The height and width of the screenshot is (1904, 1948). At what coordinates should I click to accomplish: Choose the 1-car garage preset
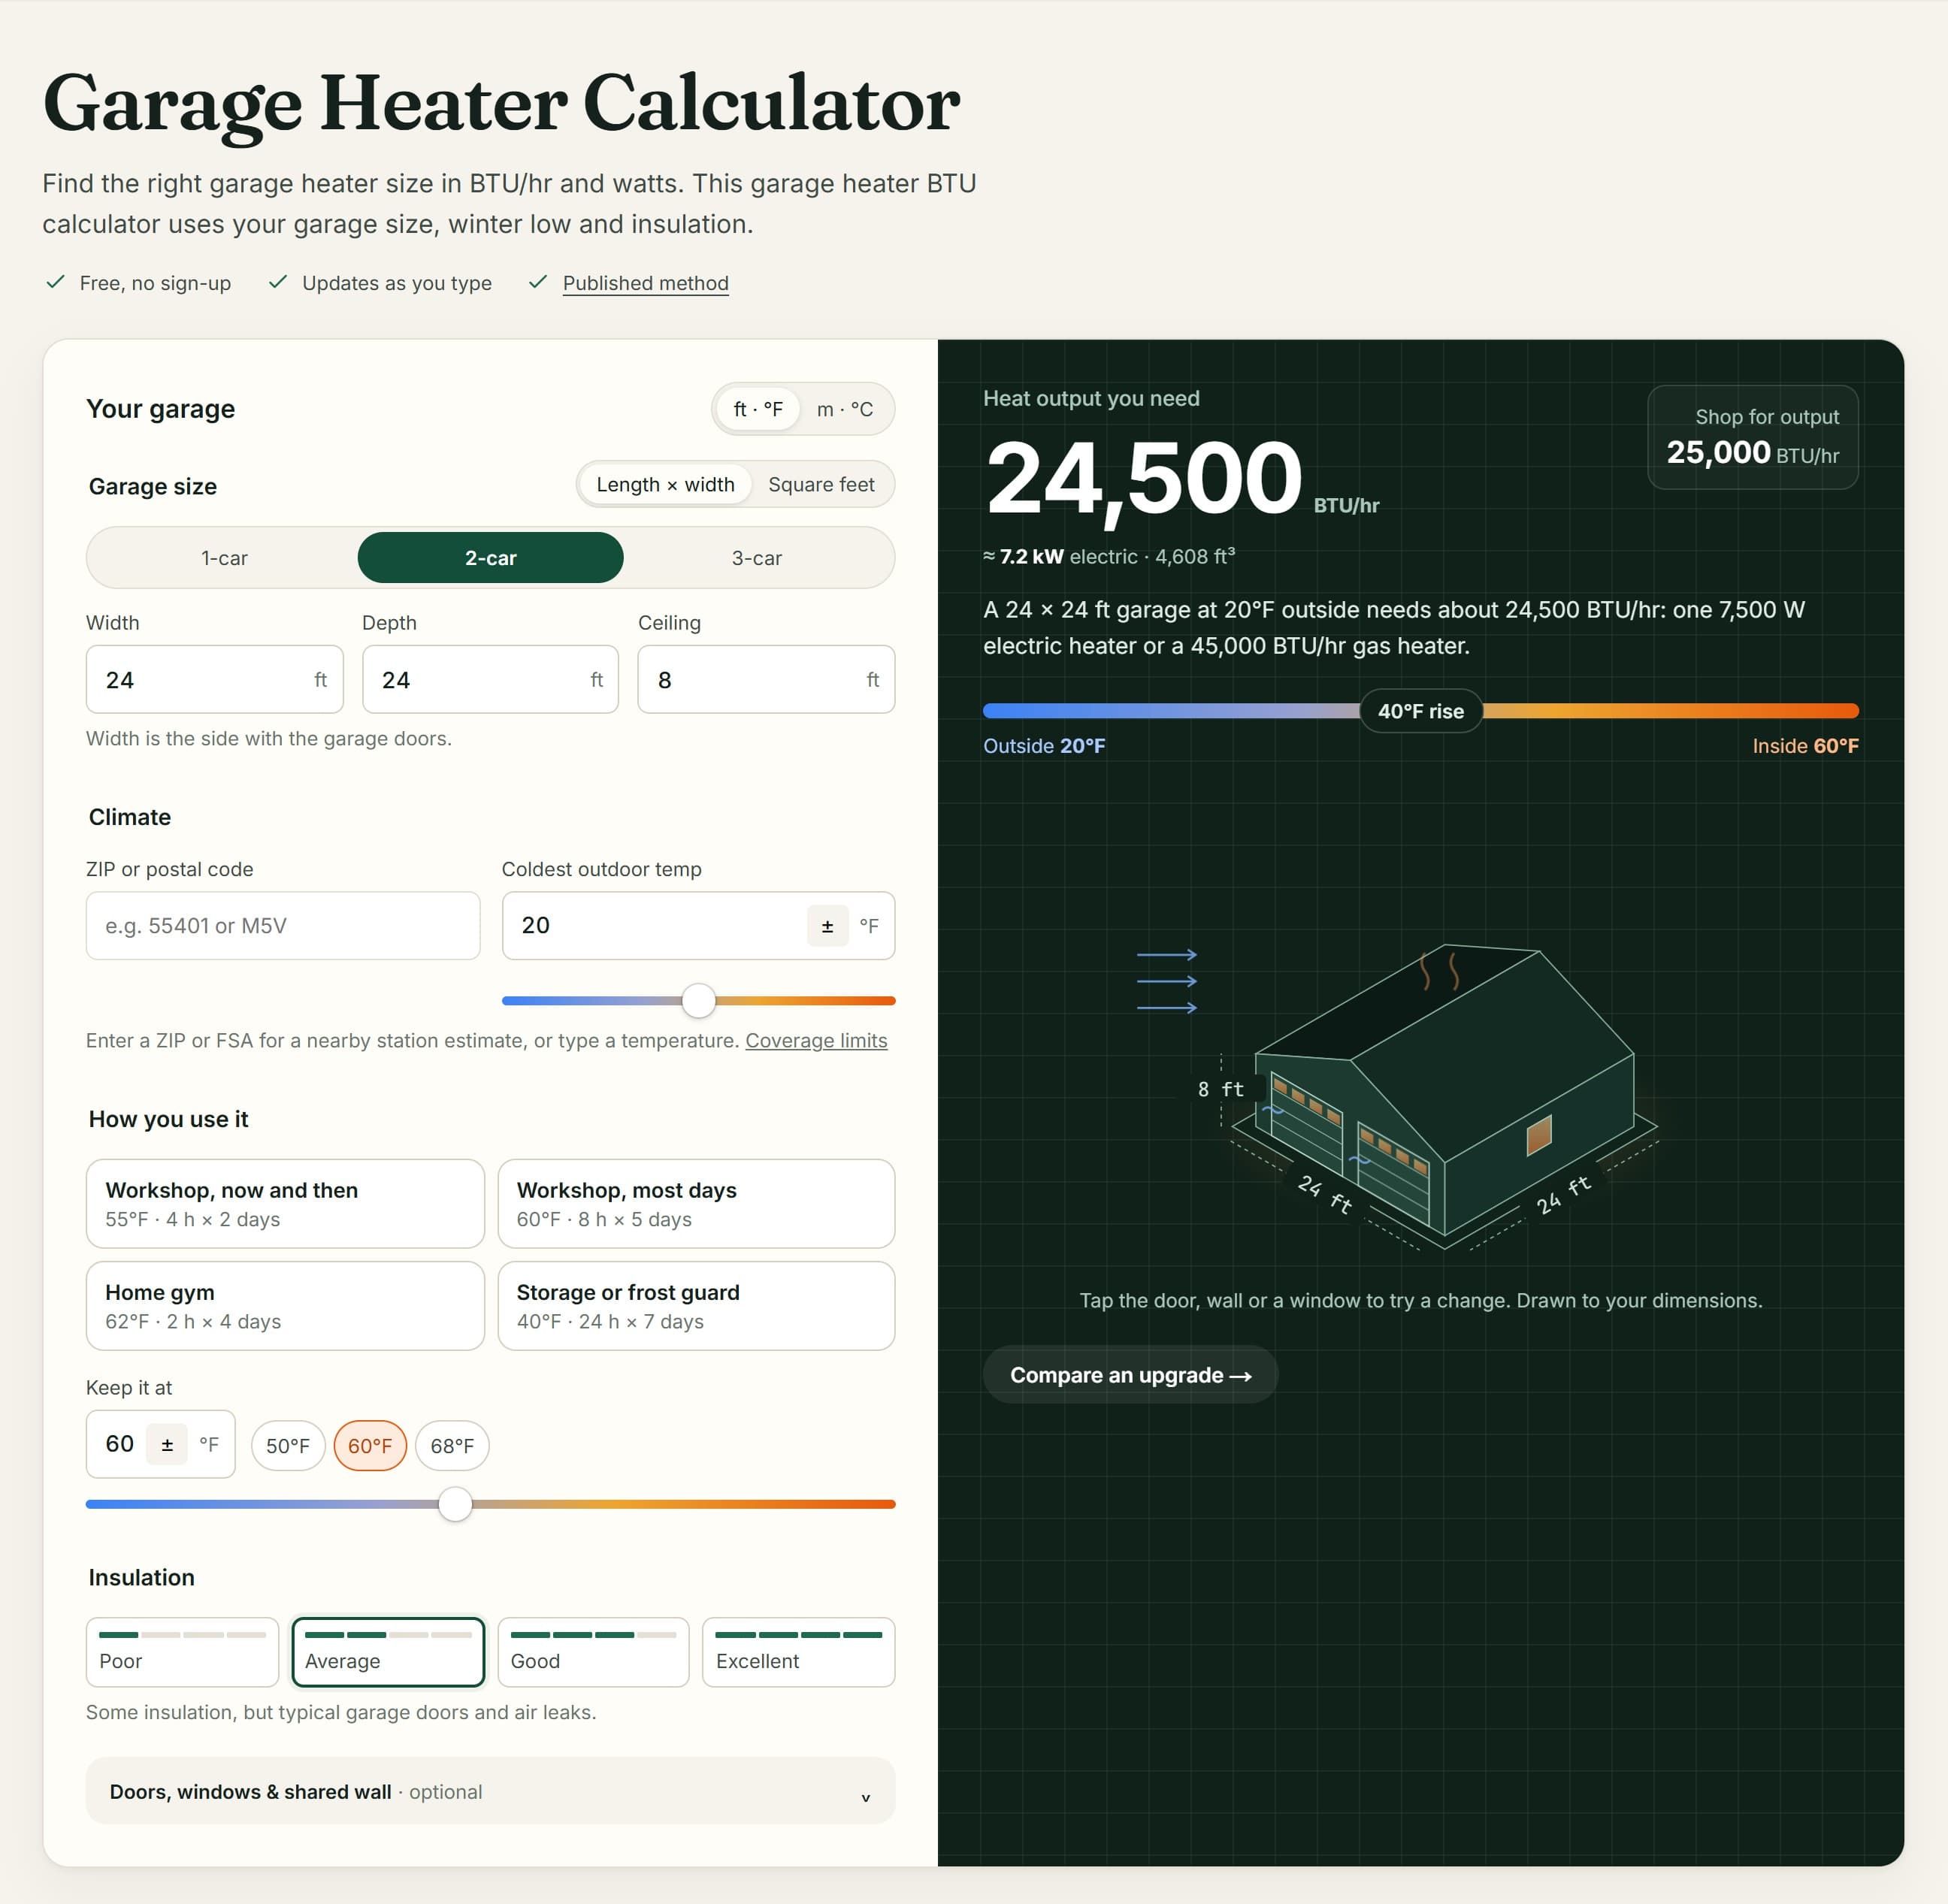[x=224, y=558]
